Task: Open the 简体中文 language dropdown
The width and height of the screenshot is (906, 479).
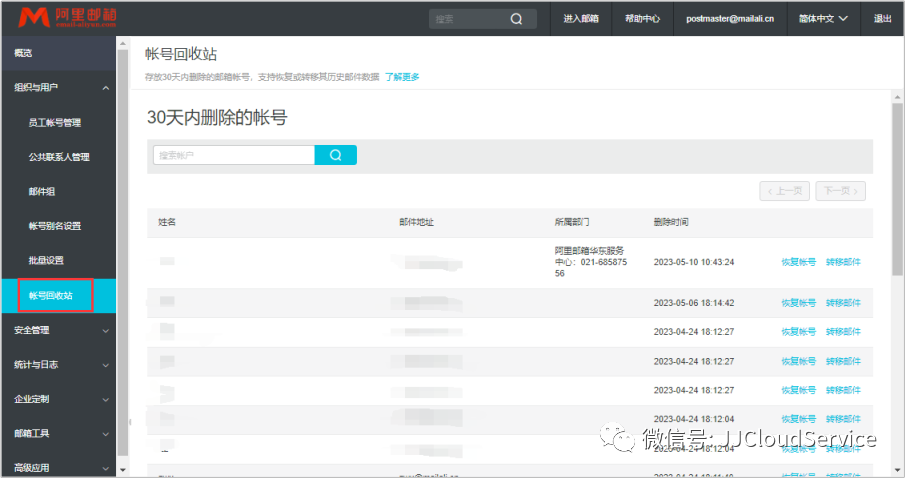Action: click(823, 18)
